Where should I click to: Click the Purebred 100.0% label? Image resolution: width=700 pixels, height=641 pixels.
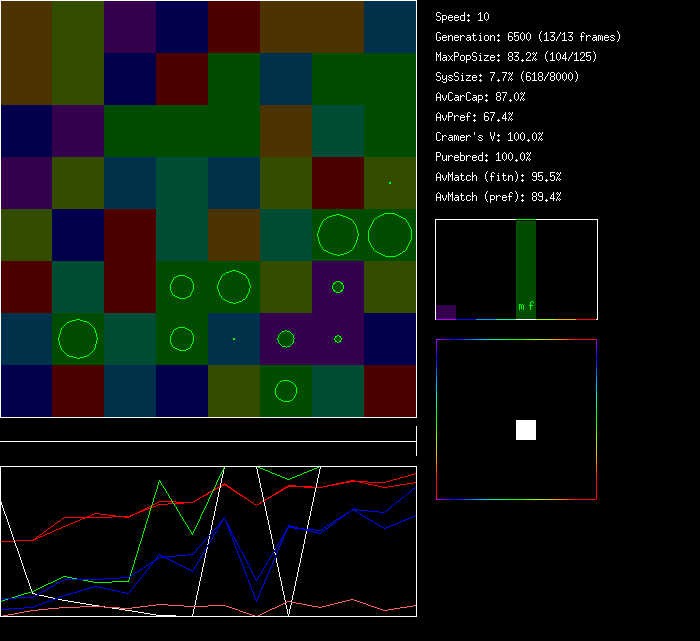coord(483,157)
